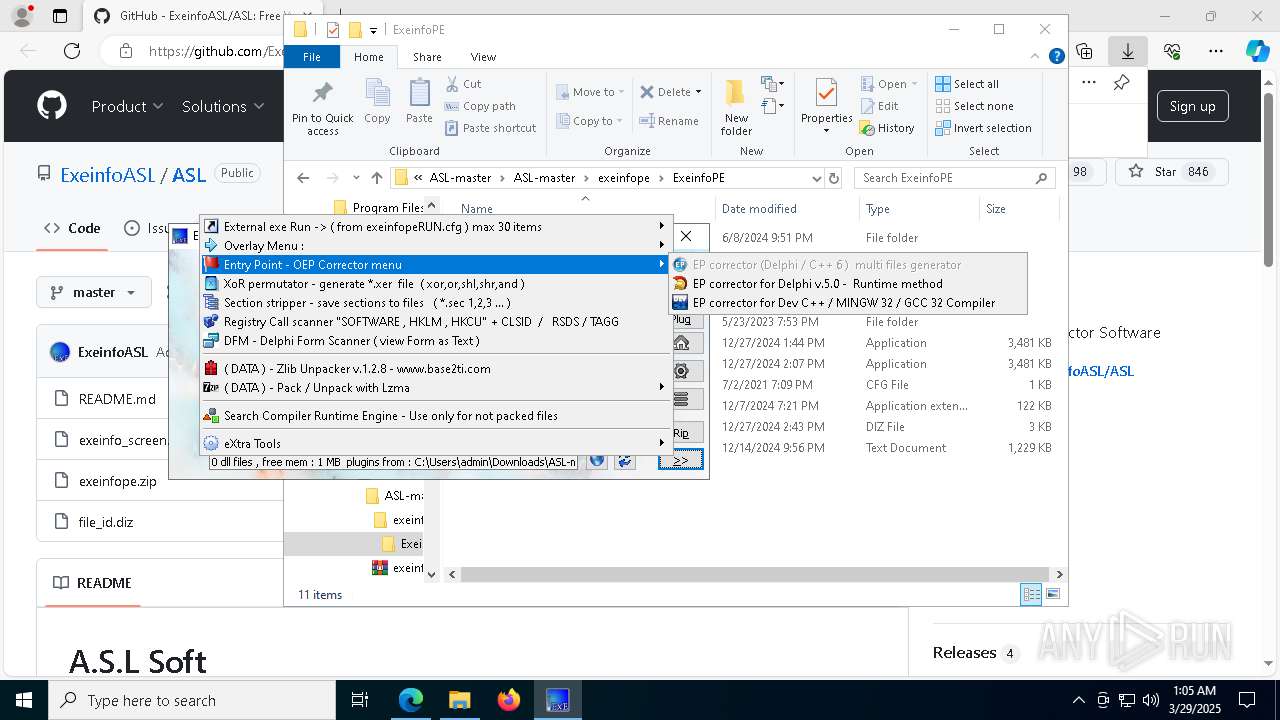The width and height of the screenshot is (1280, 720).
Task: Refresh the Explorer folder view
Action: tap(834, 178)
